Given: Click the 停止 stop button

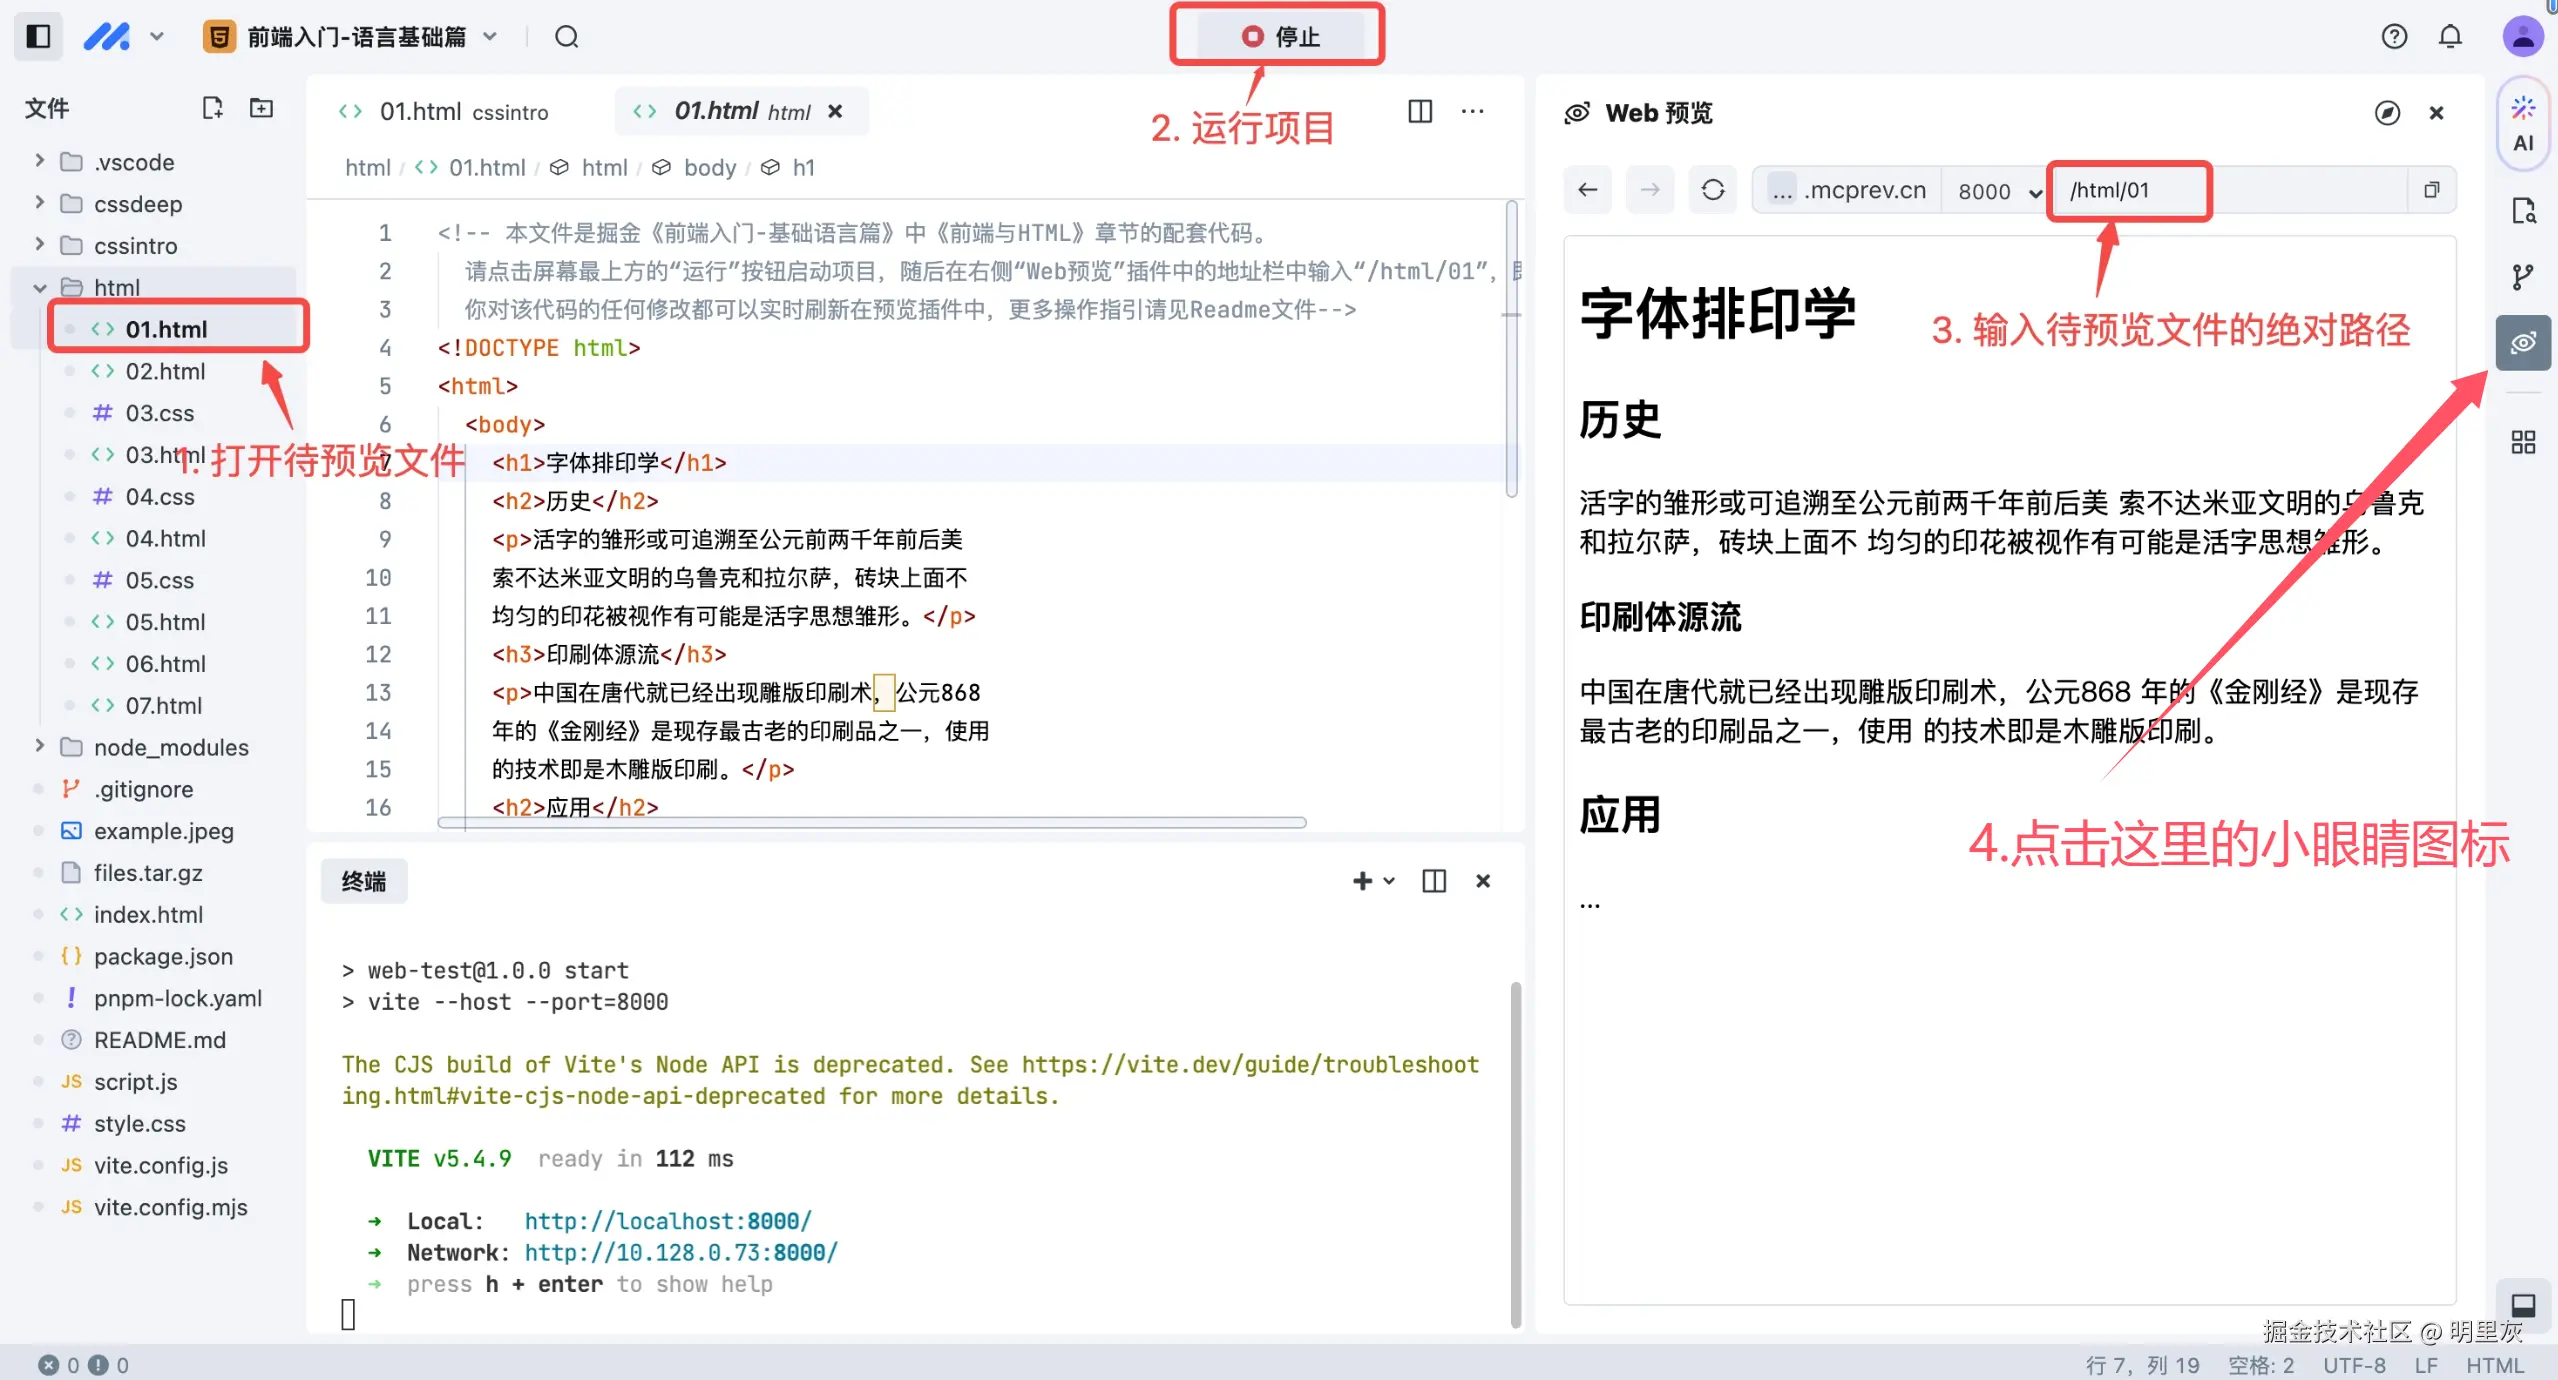Looking at the screenshot, I should pos(1280,37).
